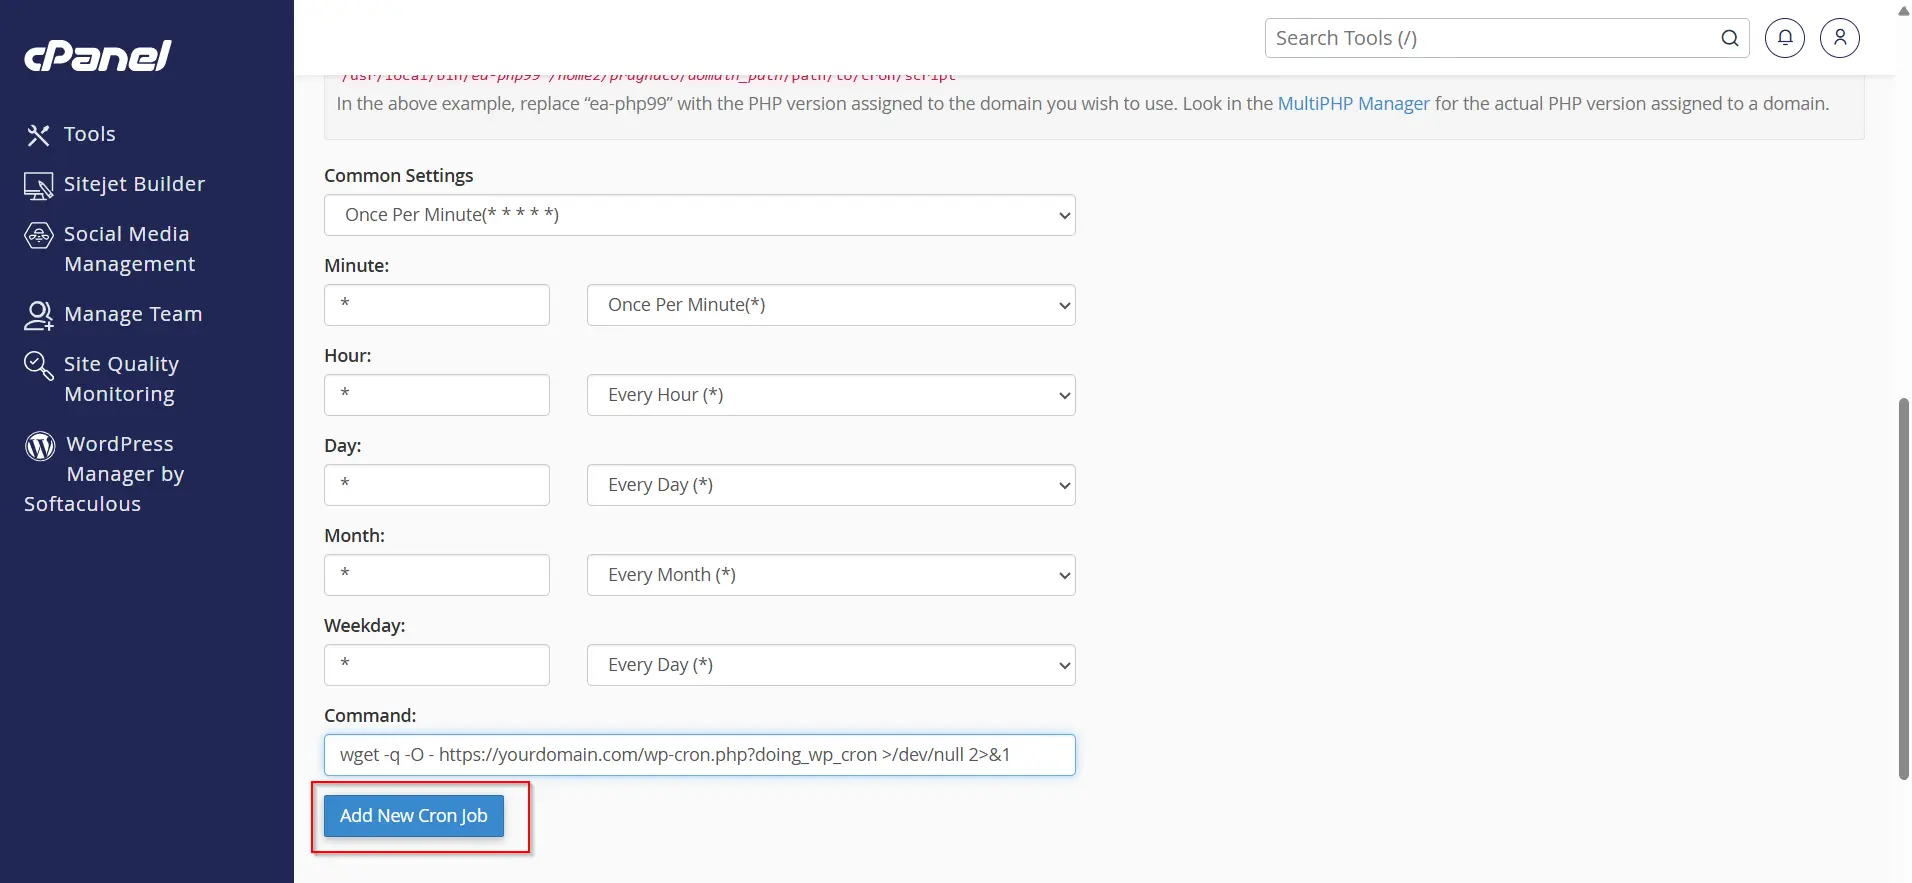
Task: Click the Day: label
Action: (x=343, y=446)
